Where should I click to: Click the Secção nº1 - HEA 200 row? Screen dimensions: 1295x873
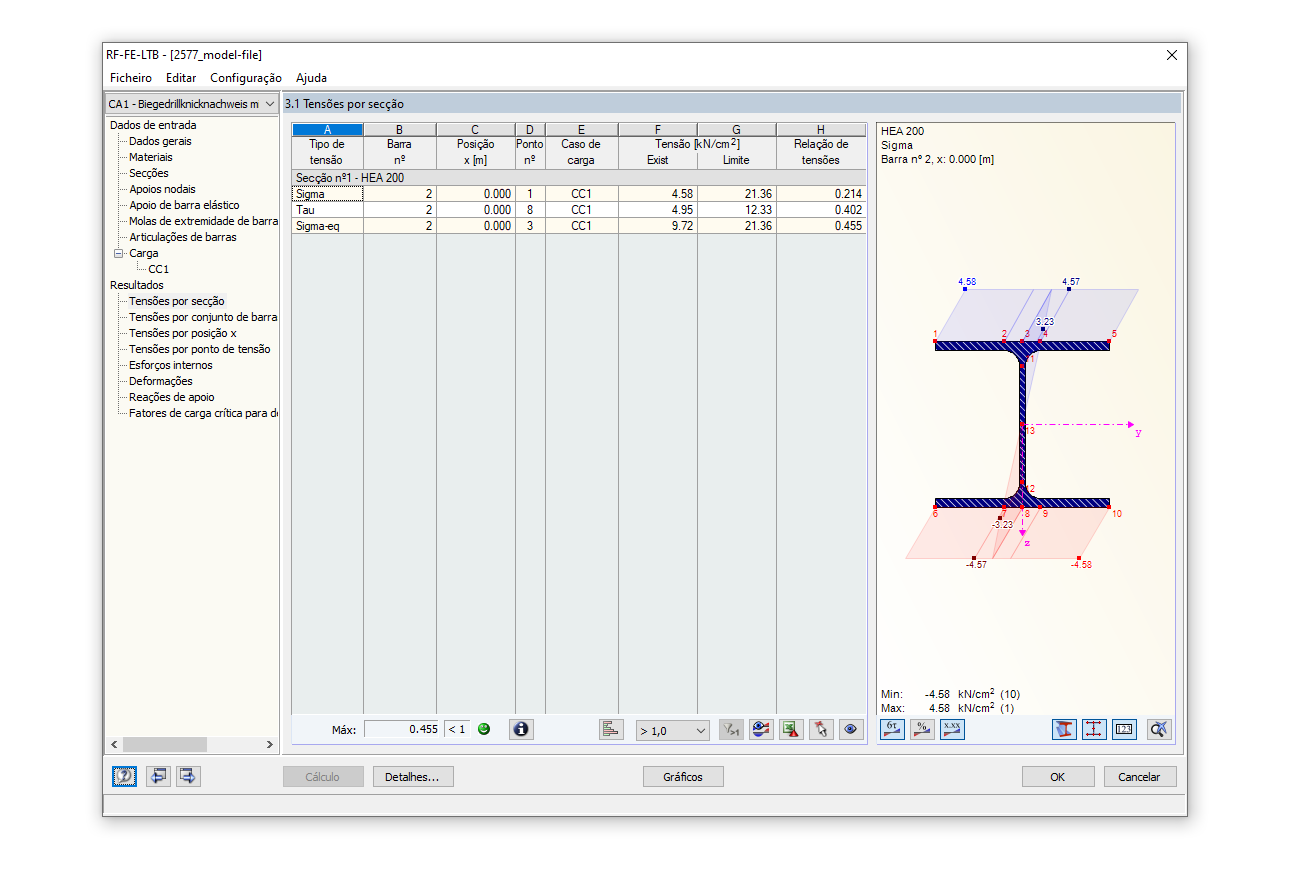tap(579, 177)
